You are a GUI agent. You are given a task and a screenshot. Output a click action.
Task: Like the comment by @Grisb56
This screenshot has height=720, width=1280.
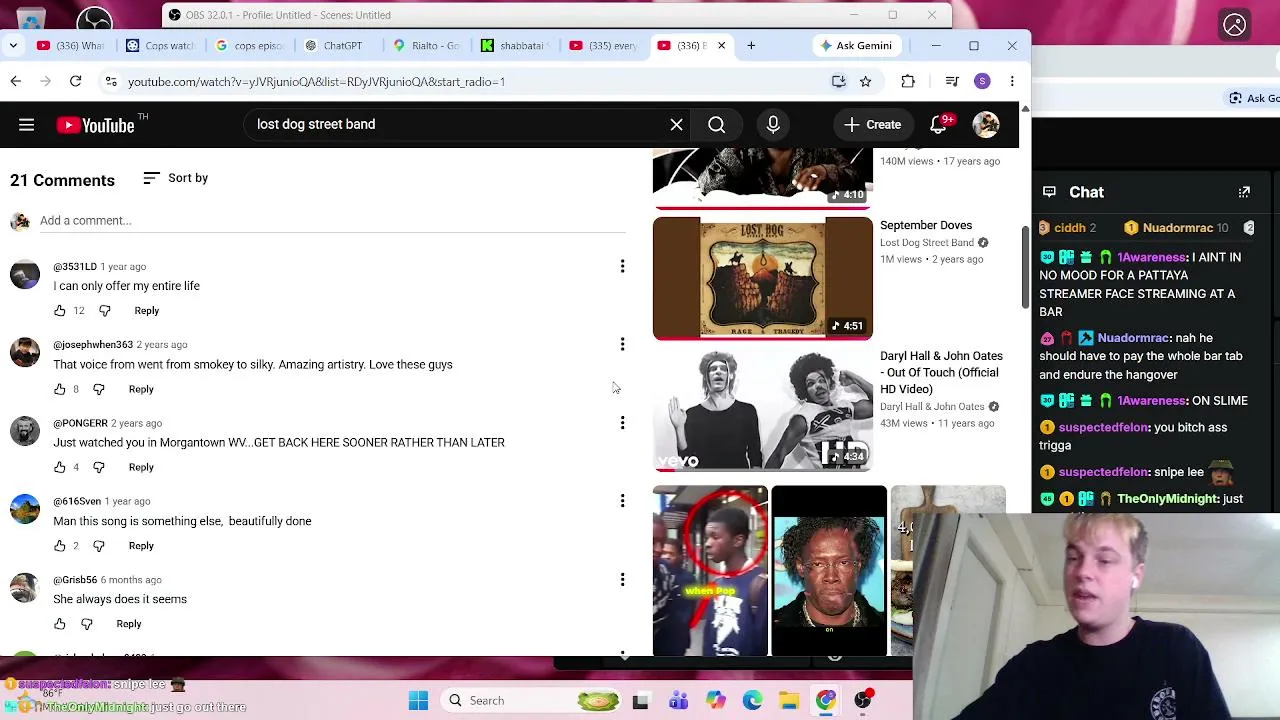pos(60,624)
